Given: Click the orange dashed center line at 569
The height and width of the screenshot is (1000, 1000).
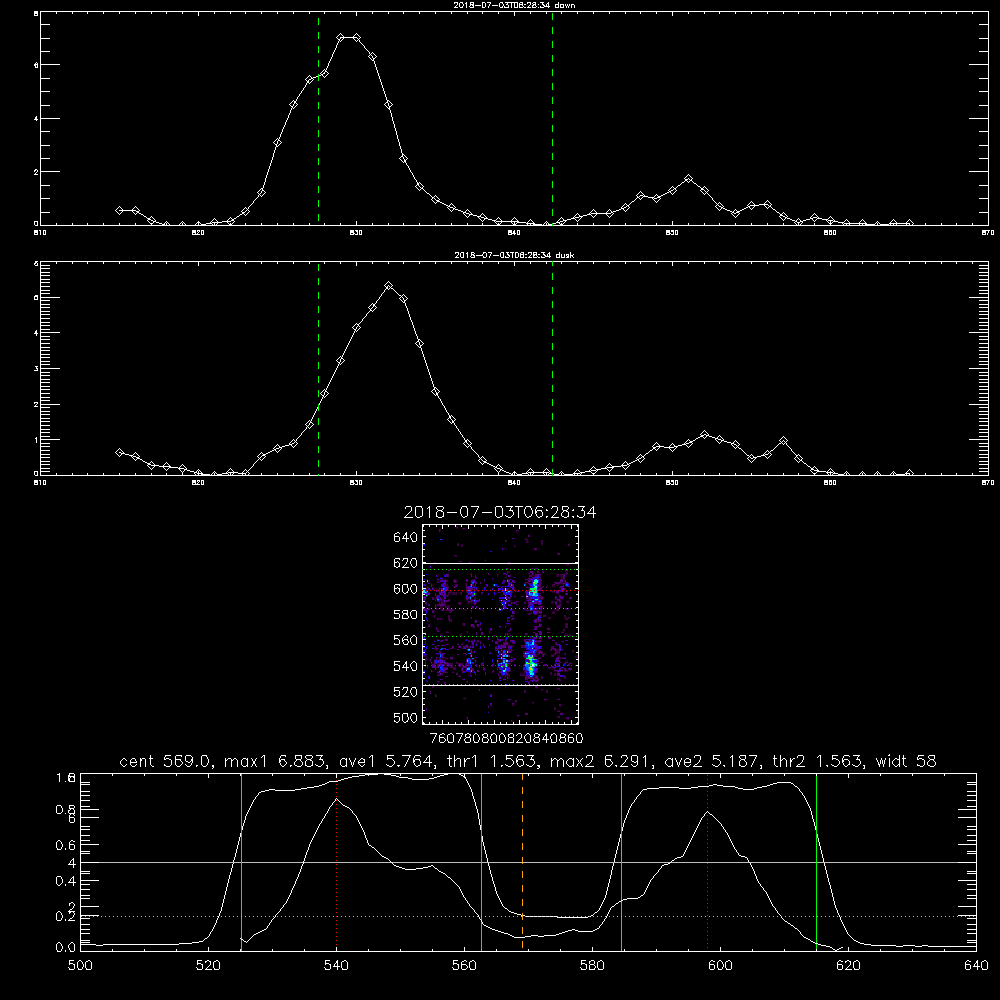Looking at the screenshot, I should [x=522, y=862].
